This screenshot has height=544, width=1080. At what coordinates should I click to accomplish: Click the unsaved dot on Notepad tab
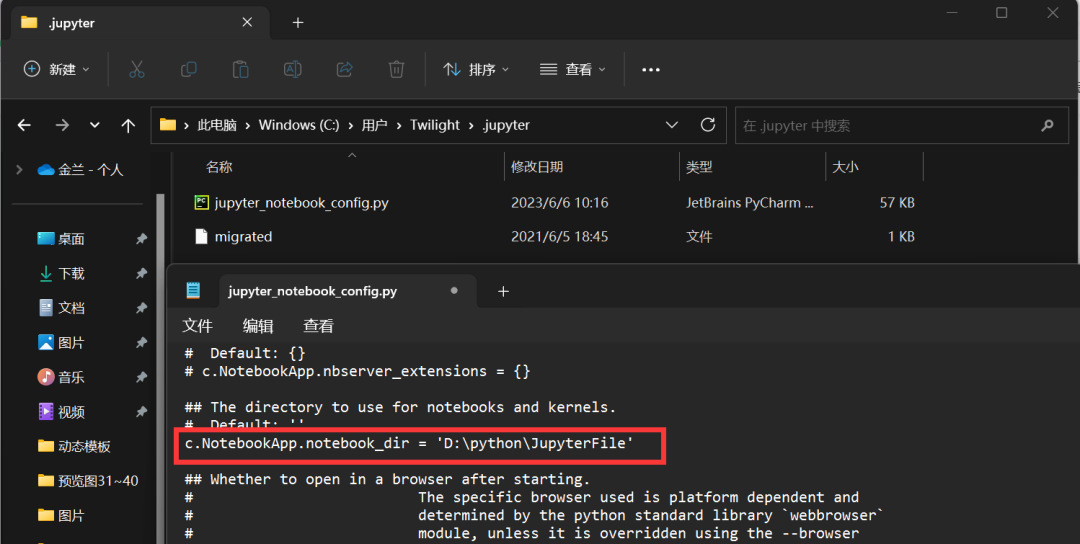454,291
